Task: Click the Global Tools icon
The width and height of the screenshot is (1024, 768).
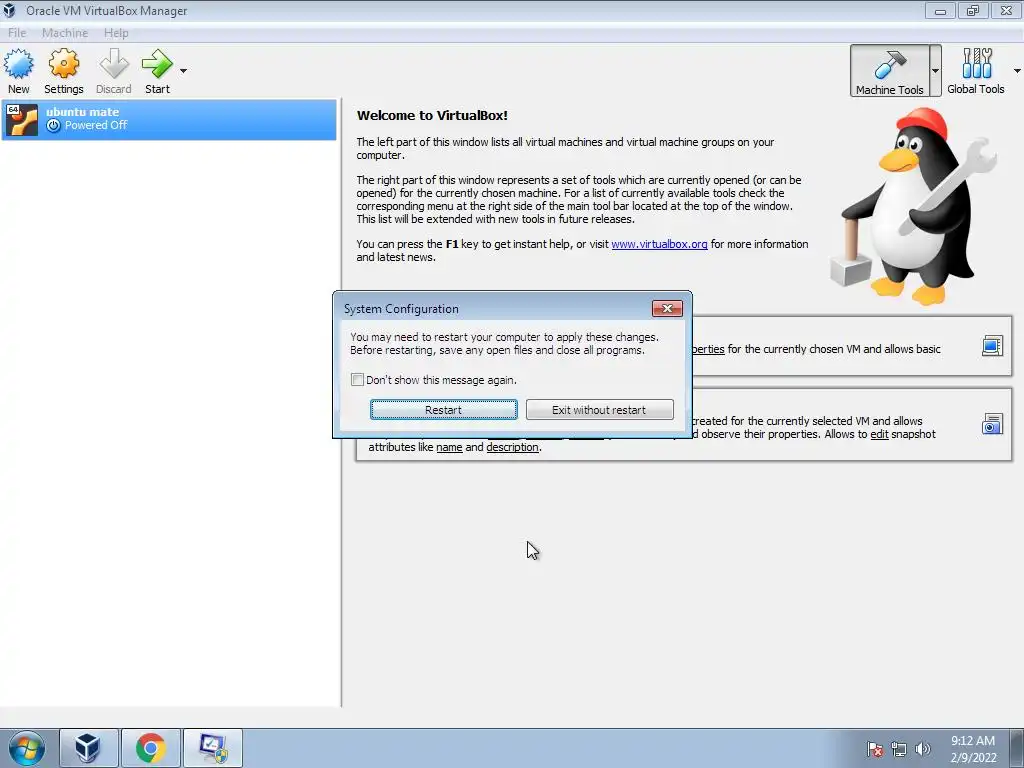Action: click(976, 71)
